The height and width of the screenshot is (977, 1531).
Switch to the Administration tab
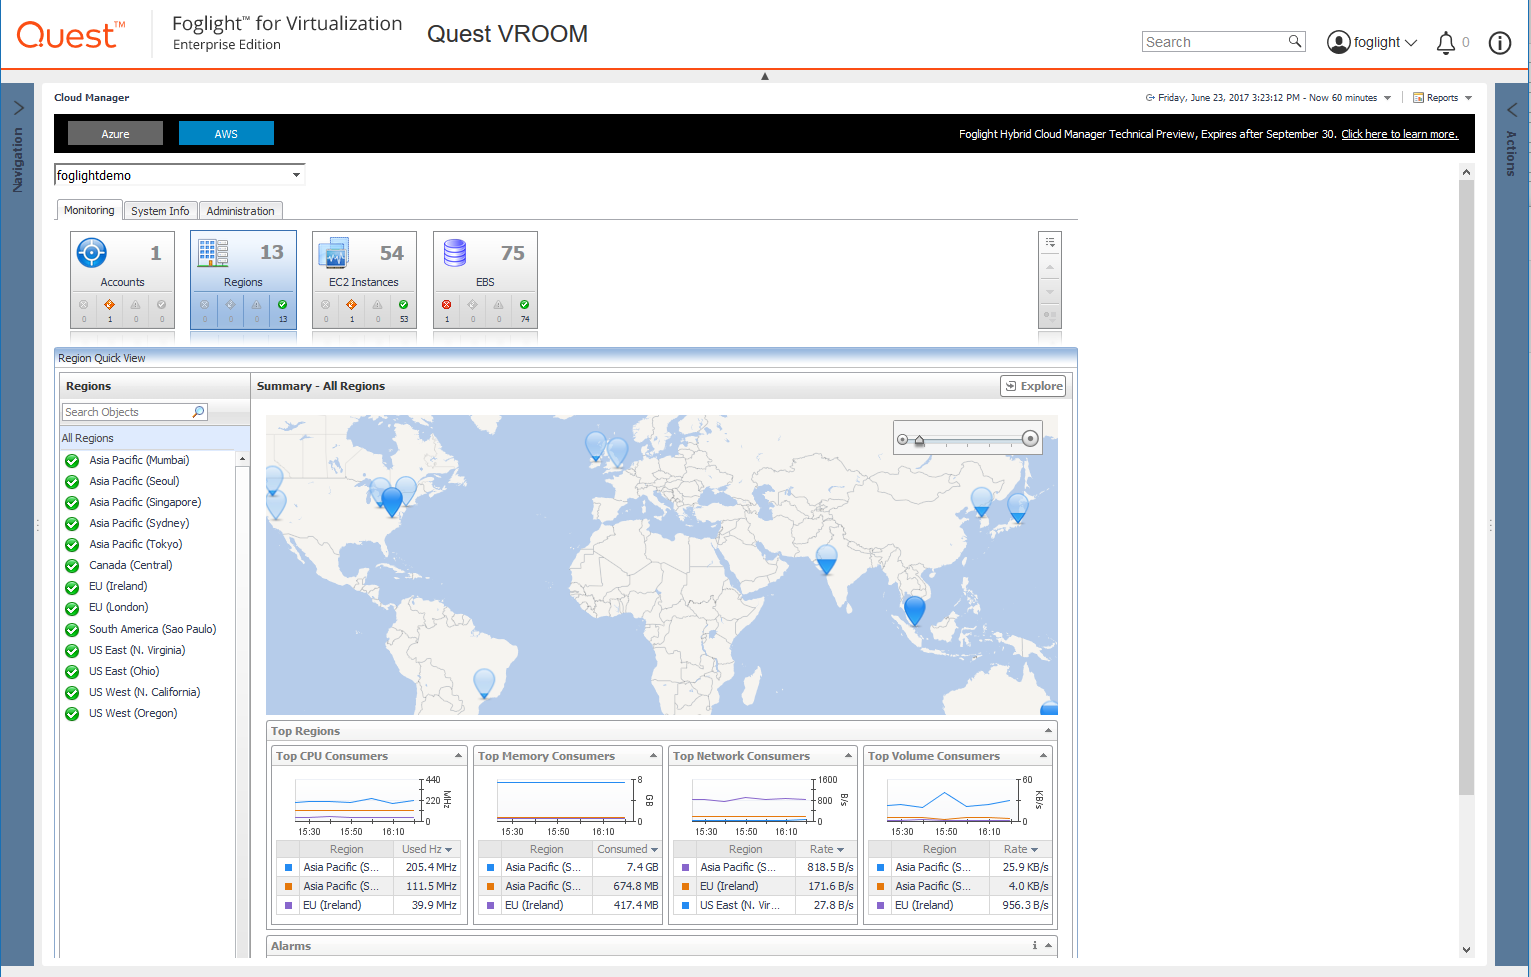click(x=240, y=211)
